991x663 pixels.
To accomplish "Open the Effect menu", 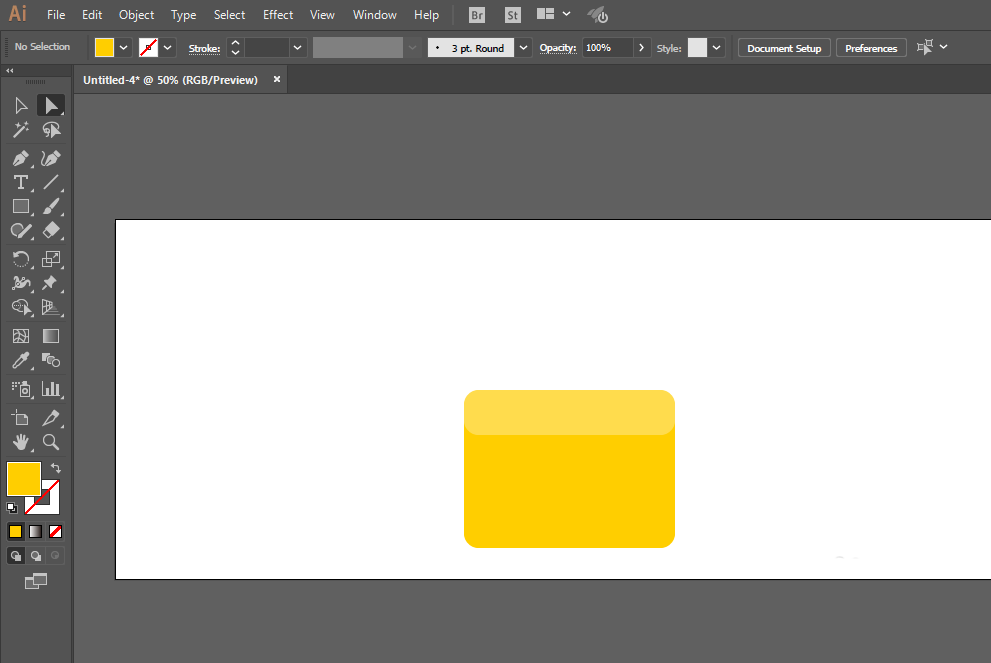I will (x=278, y=15).
